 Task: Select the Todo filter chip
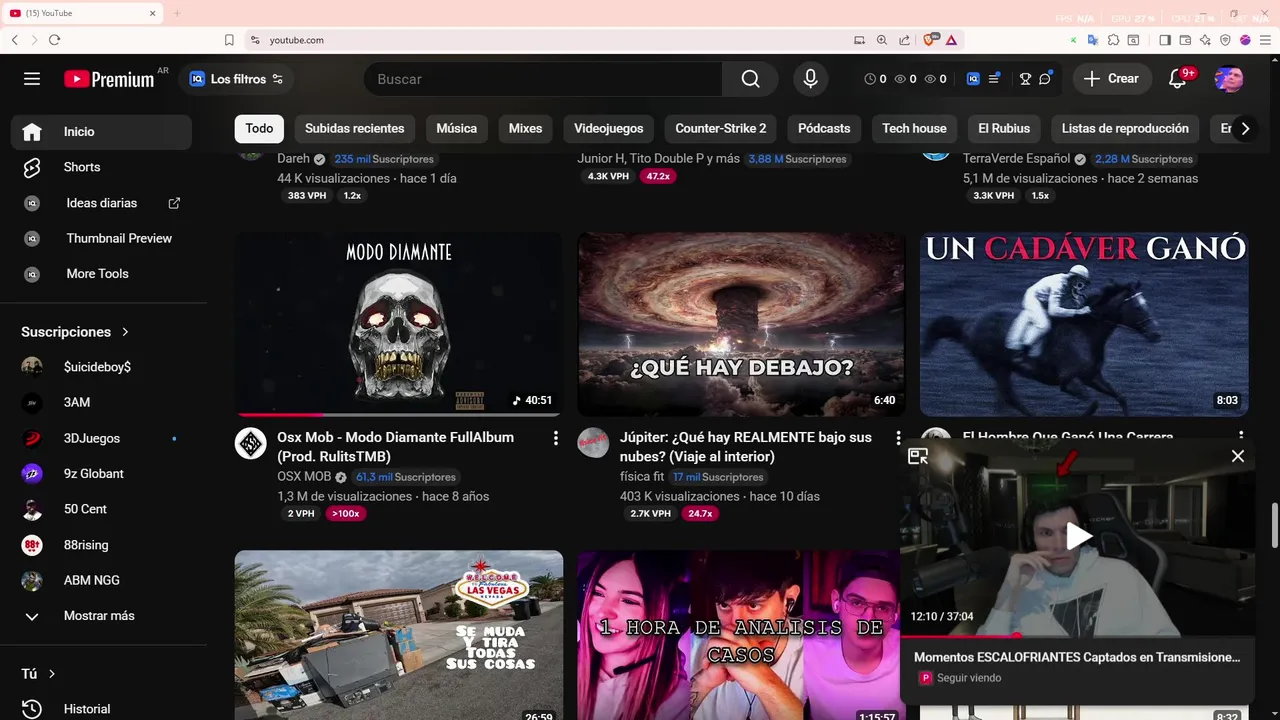point(259,129)
